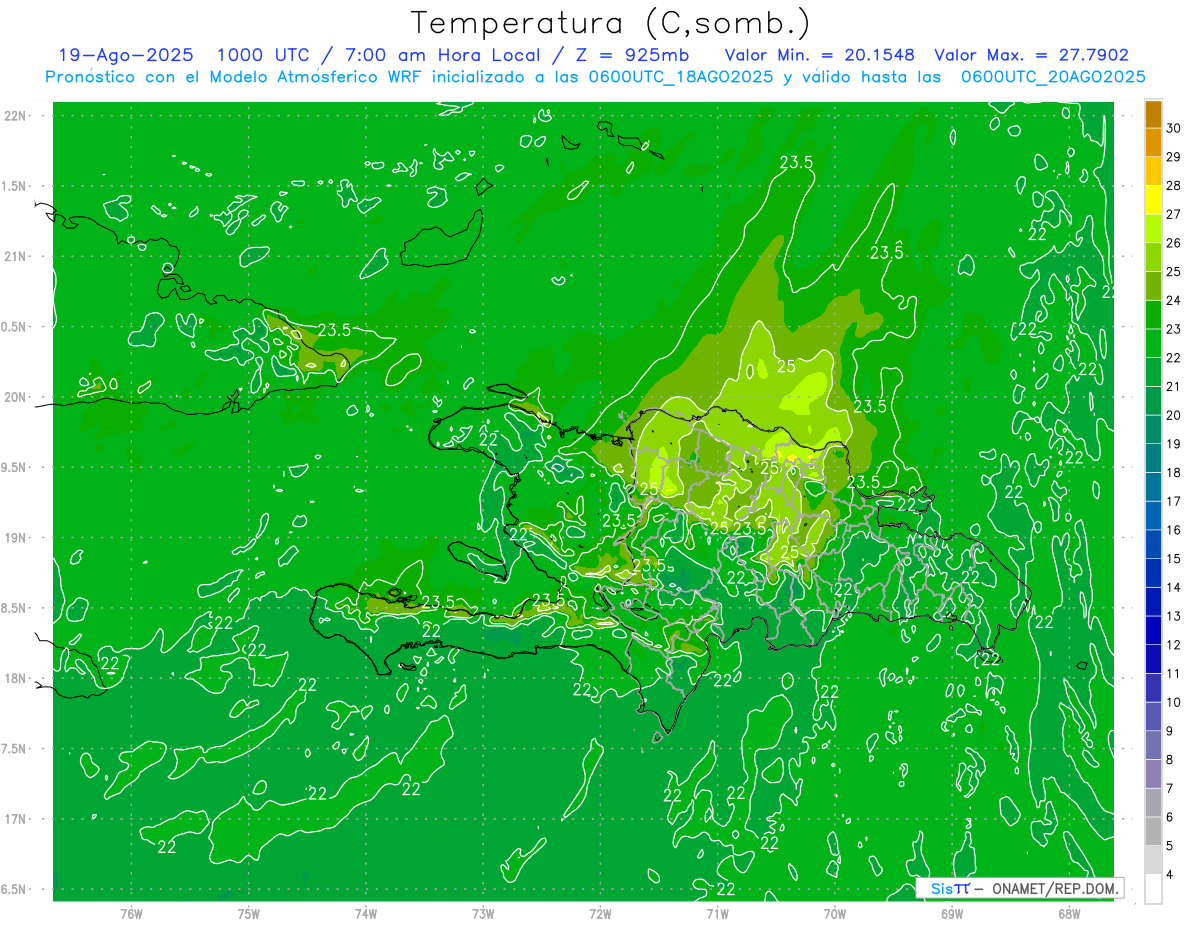This screenshot has width=1200, height=927.
Task: Click the white bottom swatch of the color scale
Action: pos(1154,888)
